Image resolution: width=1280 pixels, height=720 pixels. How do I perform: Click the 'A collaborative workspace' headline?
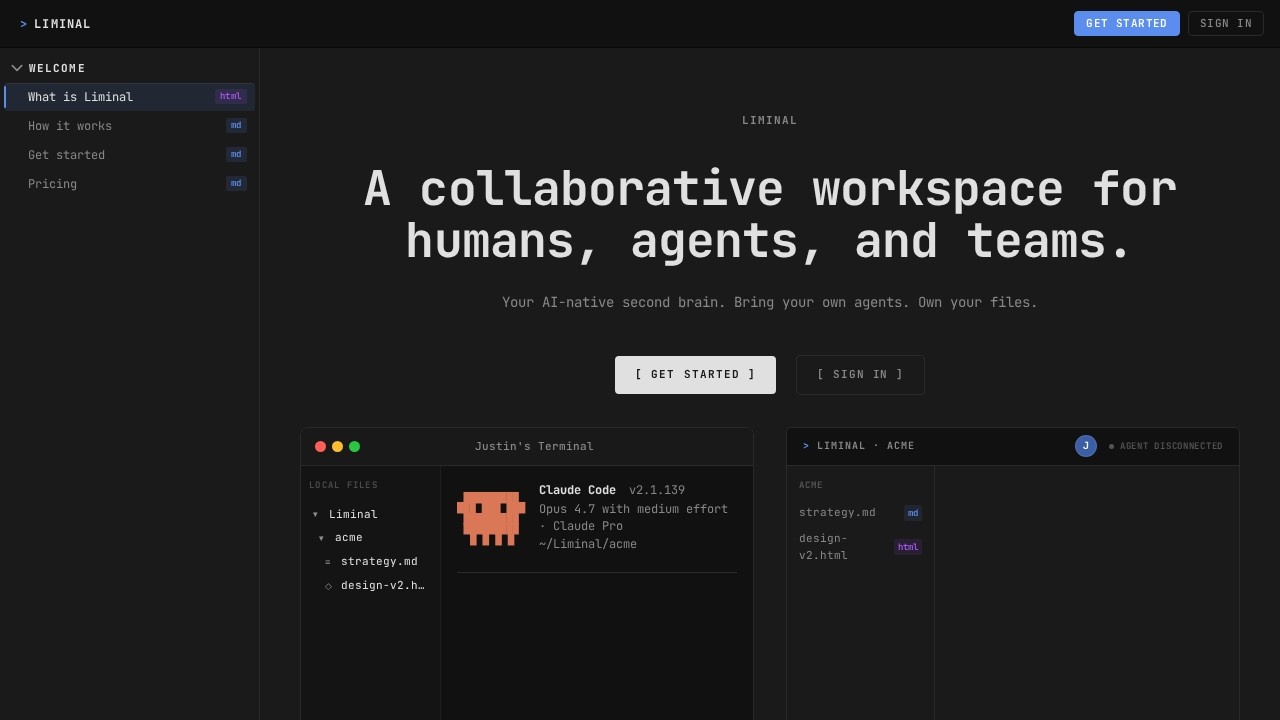770,216
